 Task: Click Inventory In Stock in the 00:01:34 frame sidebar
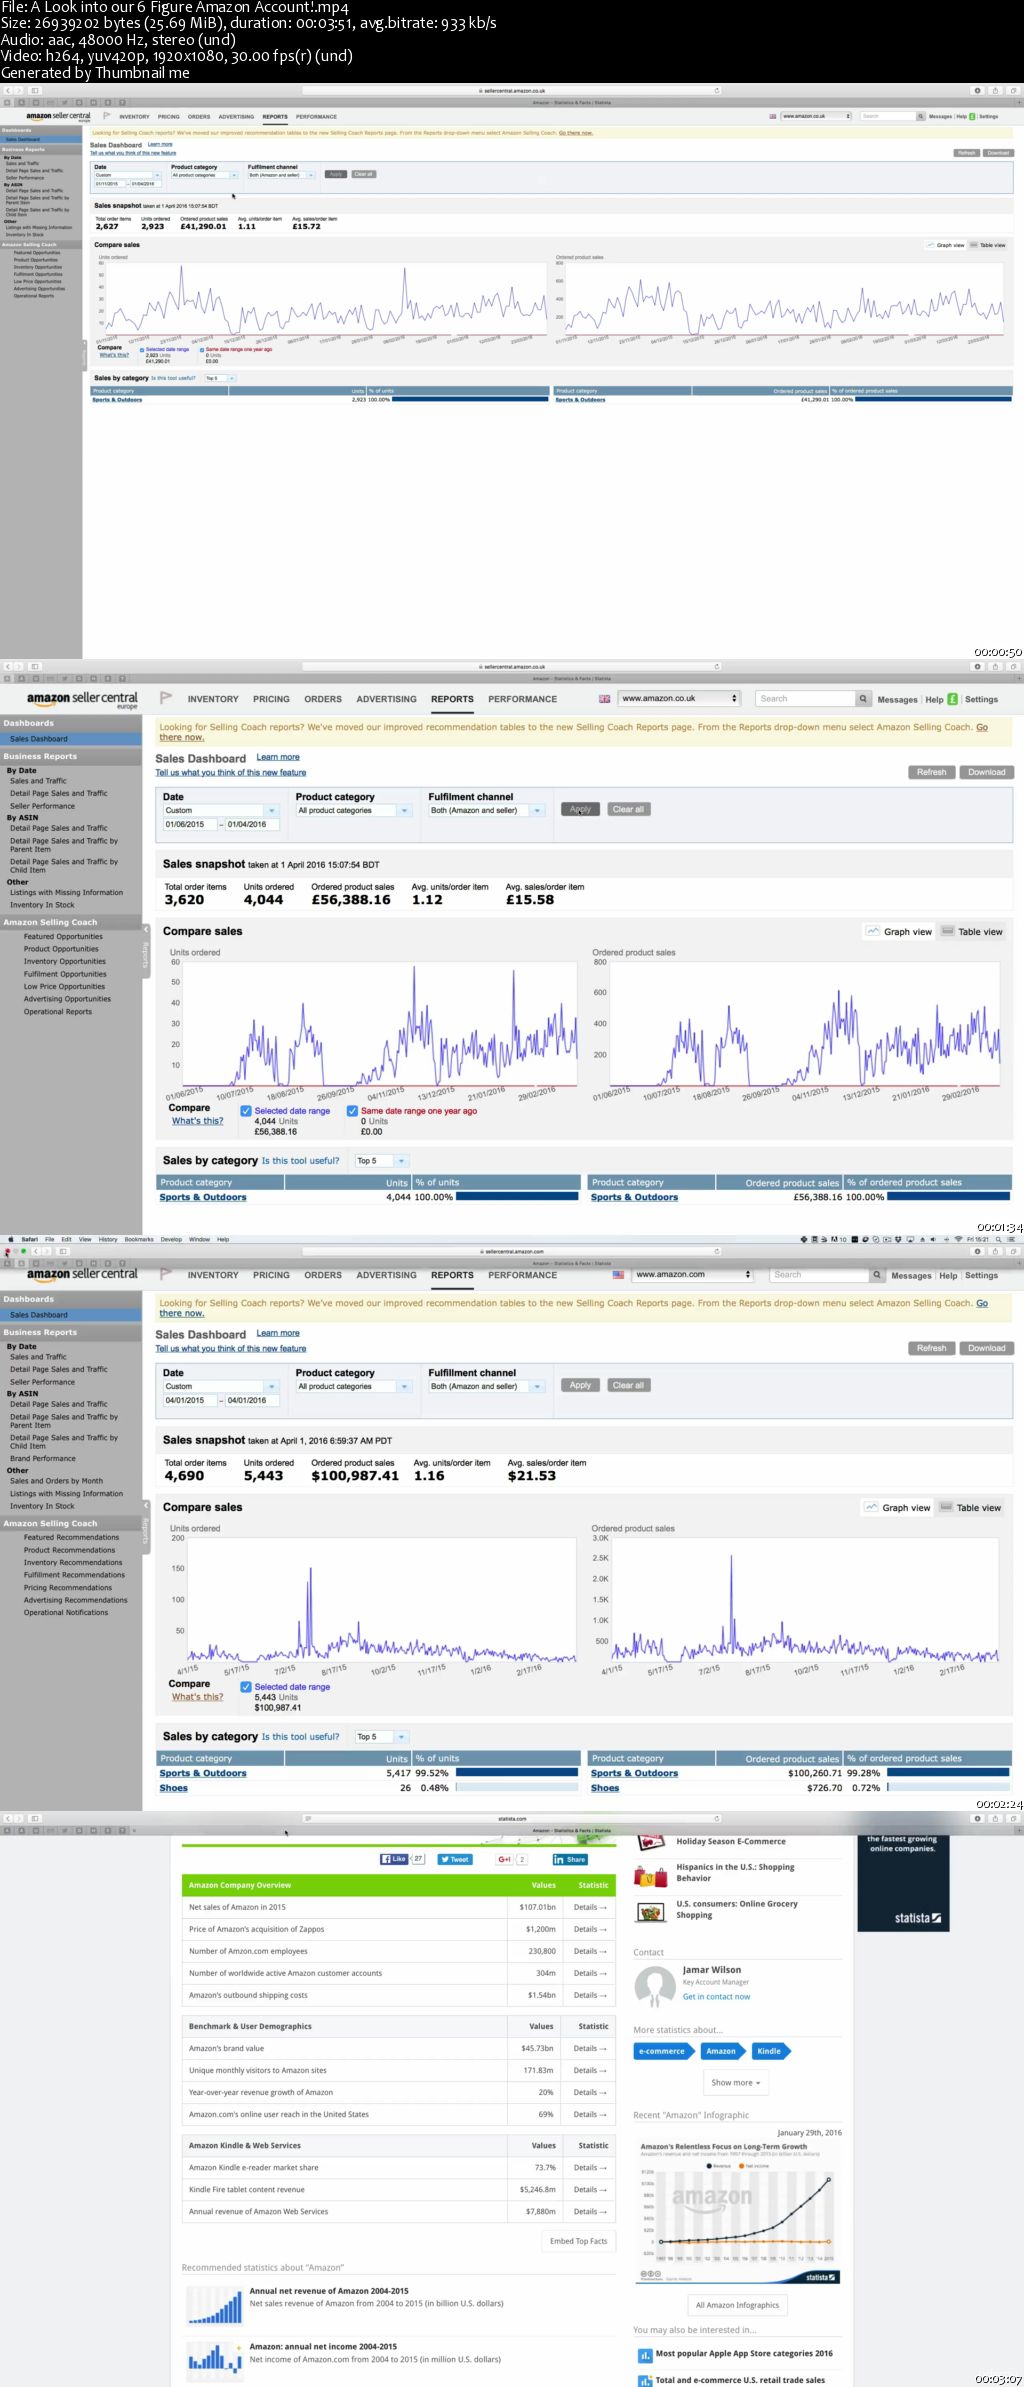pyautogui.click(x=42, y=905)
